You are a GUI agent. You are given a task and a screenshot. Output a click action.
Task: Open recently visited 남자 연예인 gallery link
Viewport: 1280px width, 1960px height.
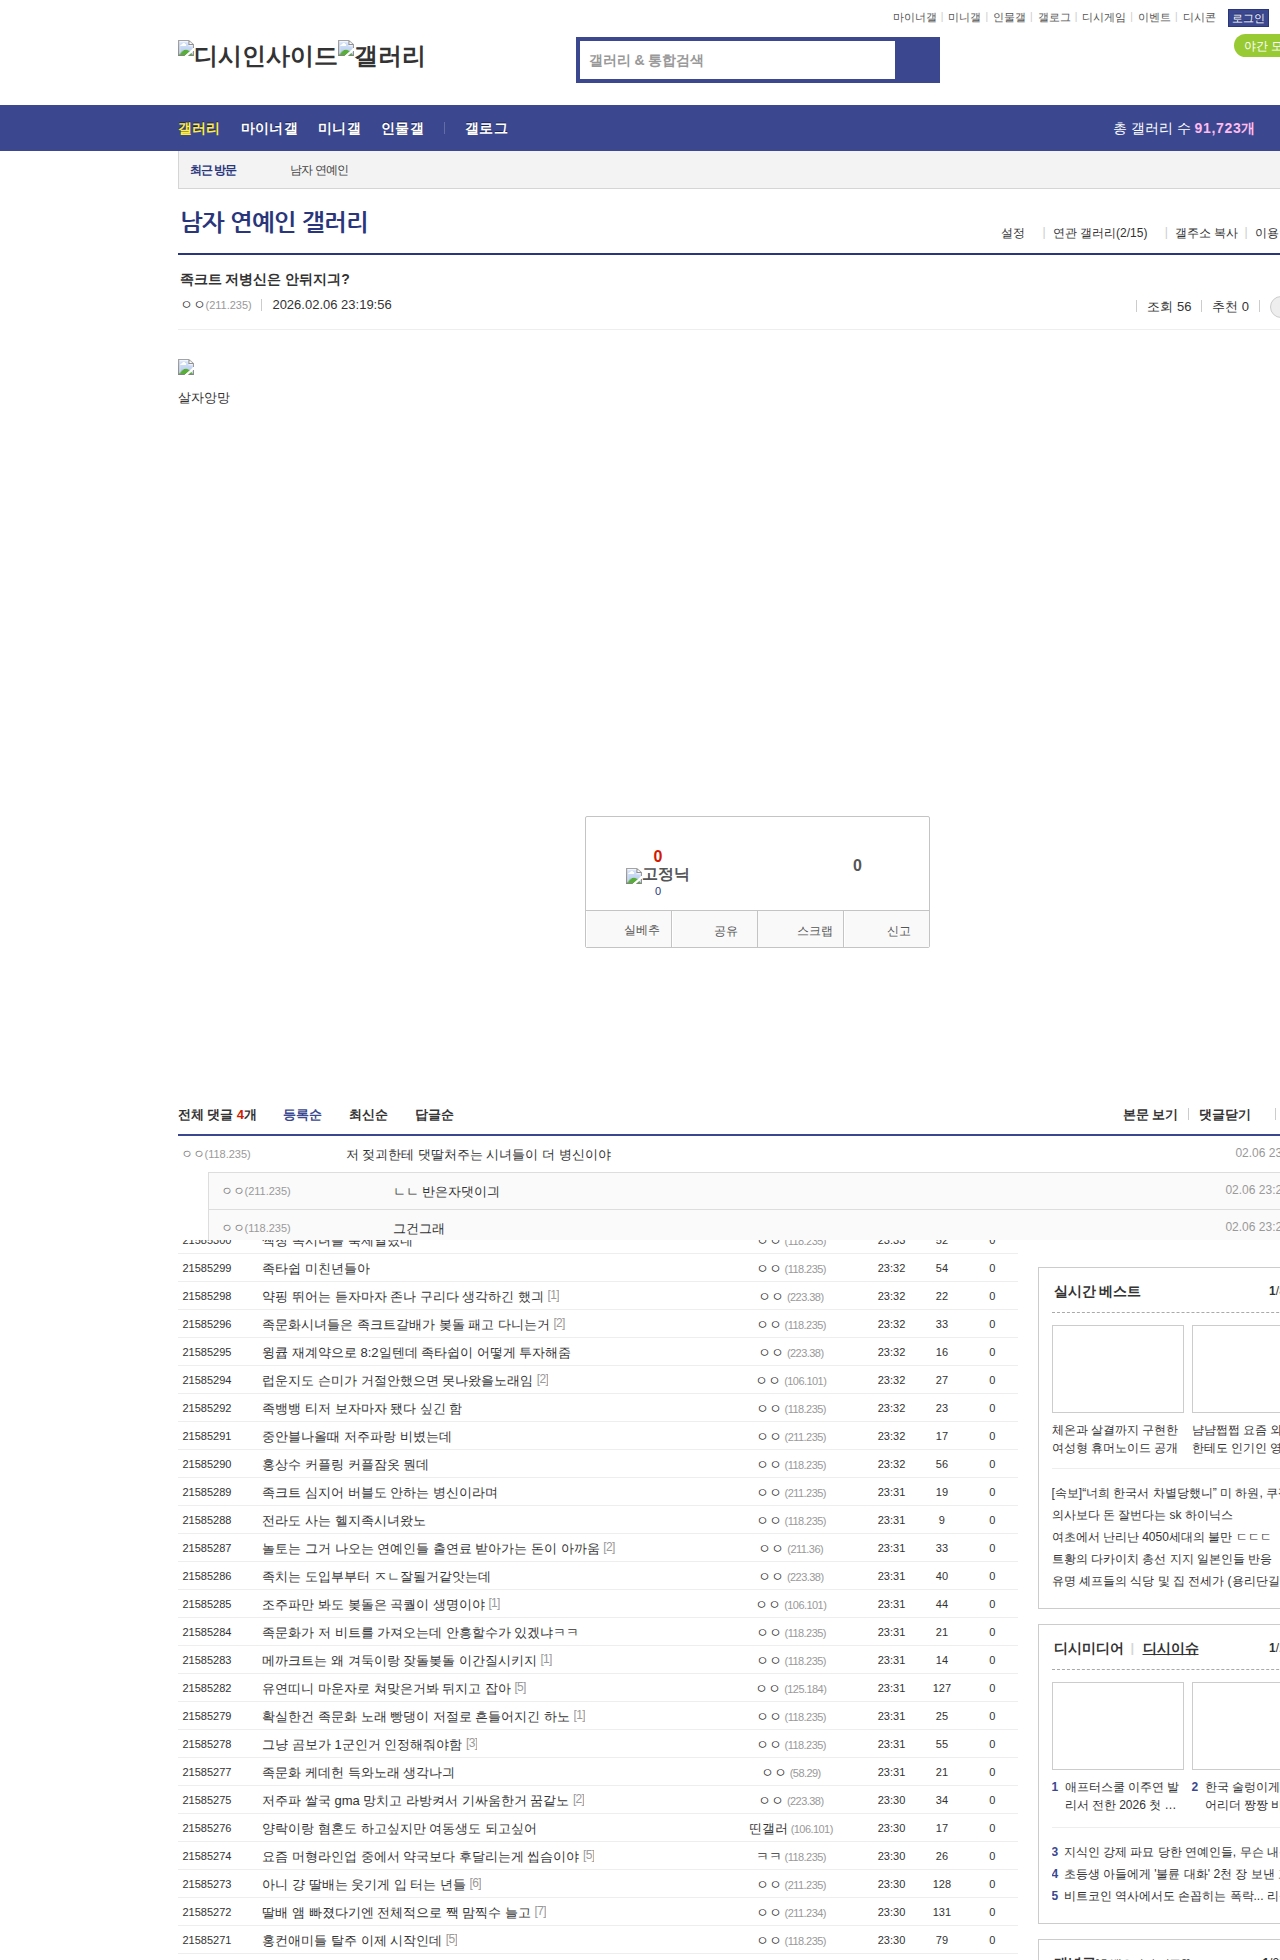click(x=319, y=171)
